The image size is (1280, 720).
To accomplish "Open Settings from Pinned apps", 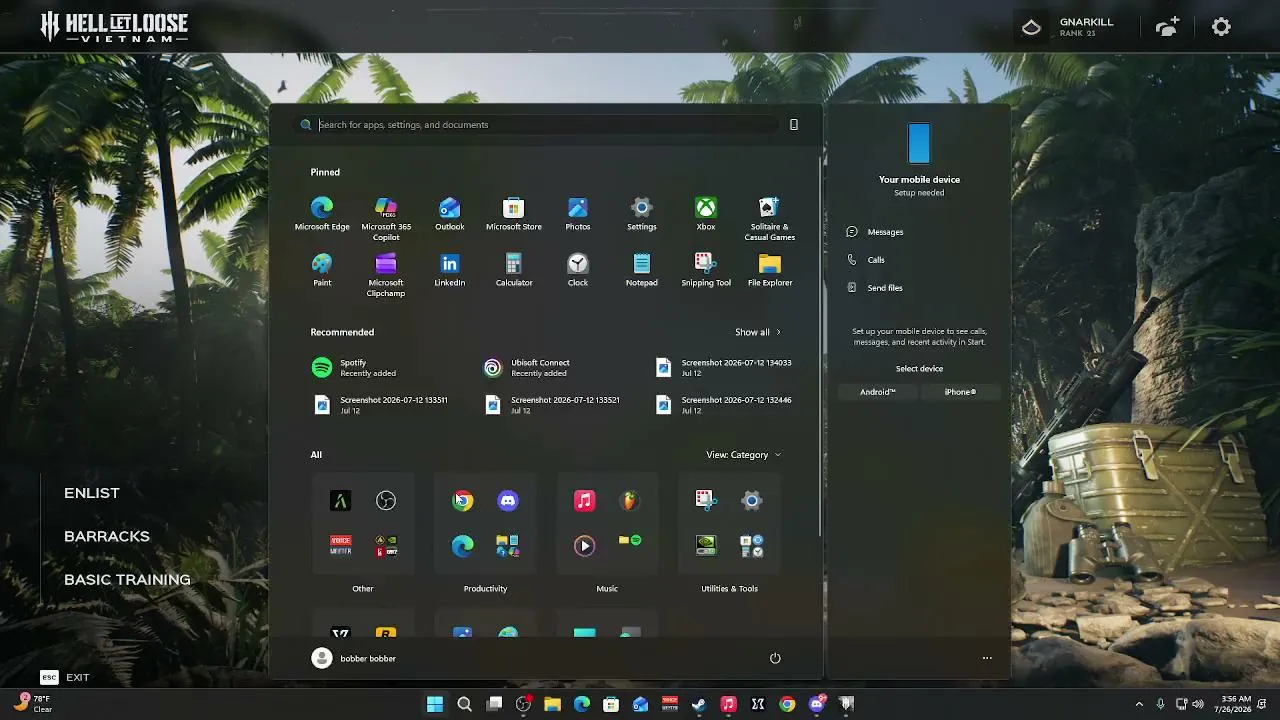I will (642, 214).
